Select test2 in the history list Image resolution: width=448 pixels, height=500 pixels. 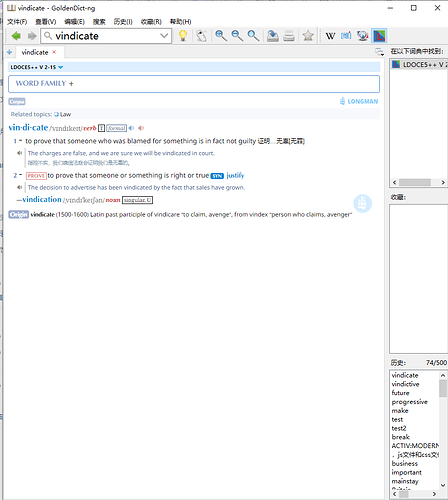tap(399, 428)
